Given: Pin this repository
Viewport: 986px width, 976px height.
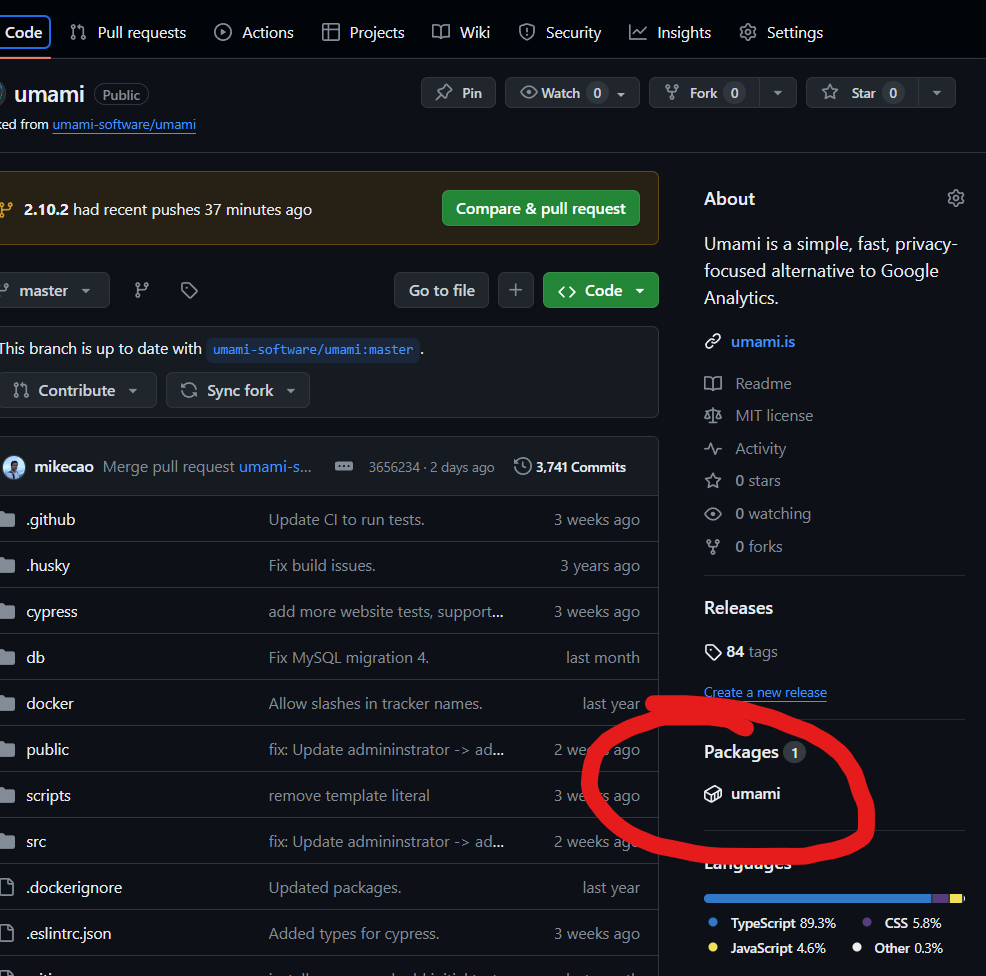Looking at the screenshot, I should (x=458, y=93).
